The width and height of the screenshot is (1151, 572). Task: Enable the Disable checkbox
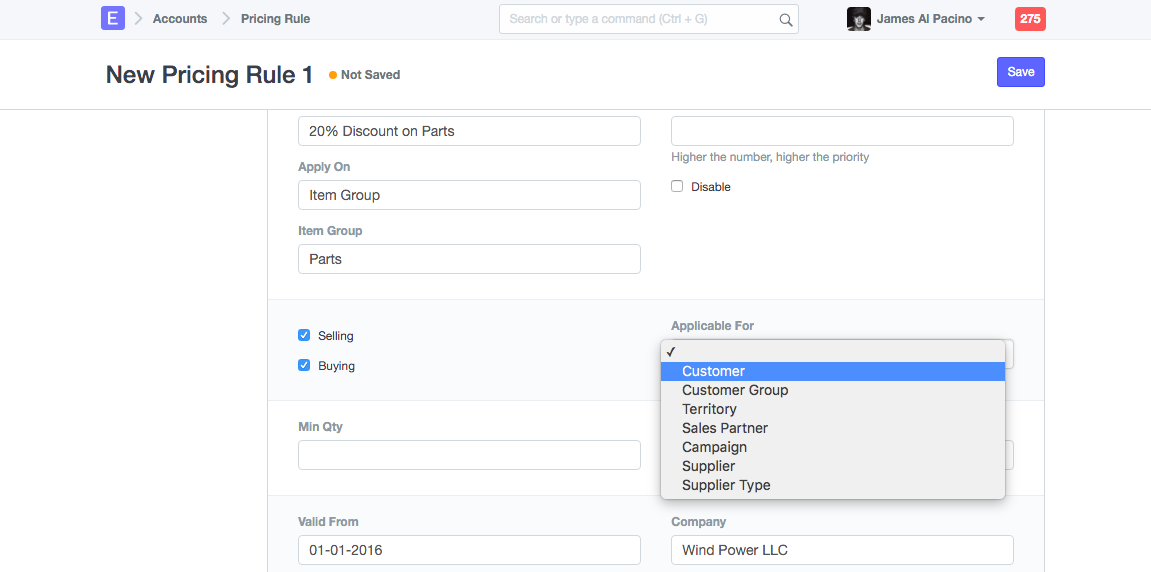[677, 187]
